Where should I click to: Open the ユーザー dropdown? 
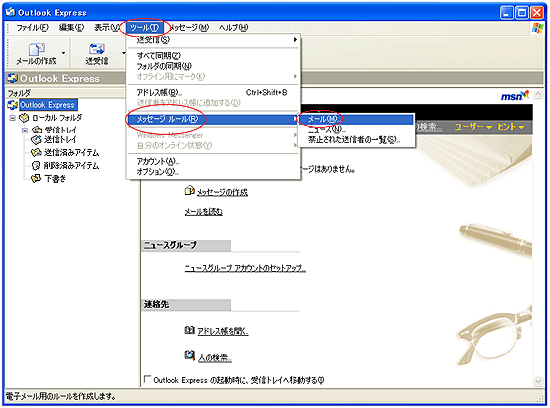473,127
